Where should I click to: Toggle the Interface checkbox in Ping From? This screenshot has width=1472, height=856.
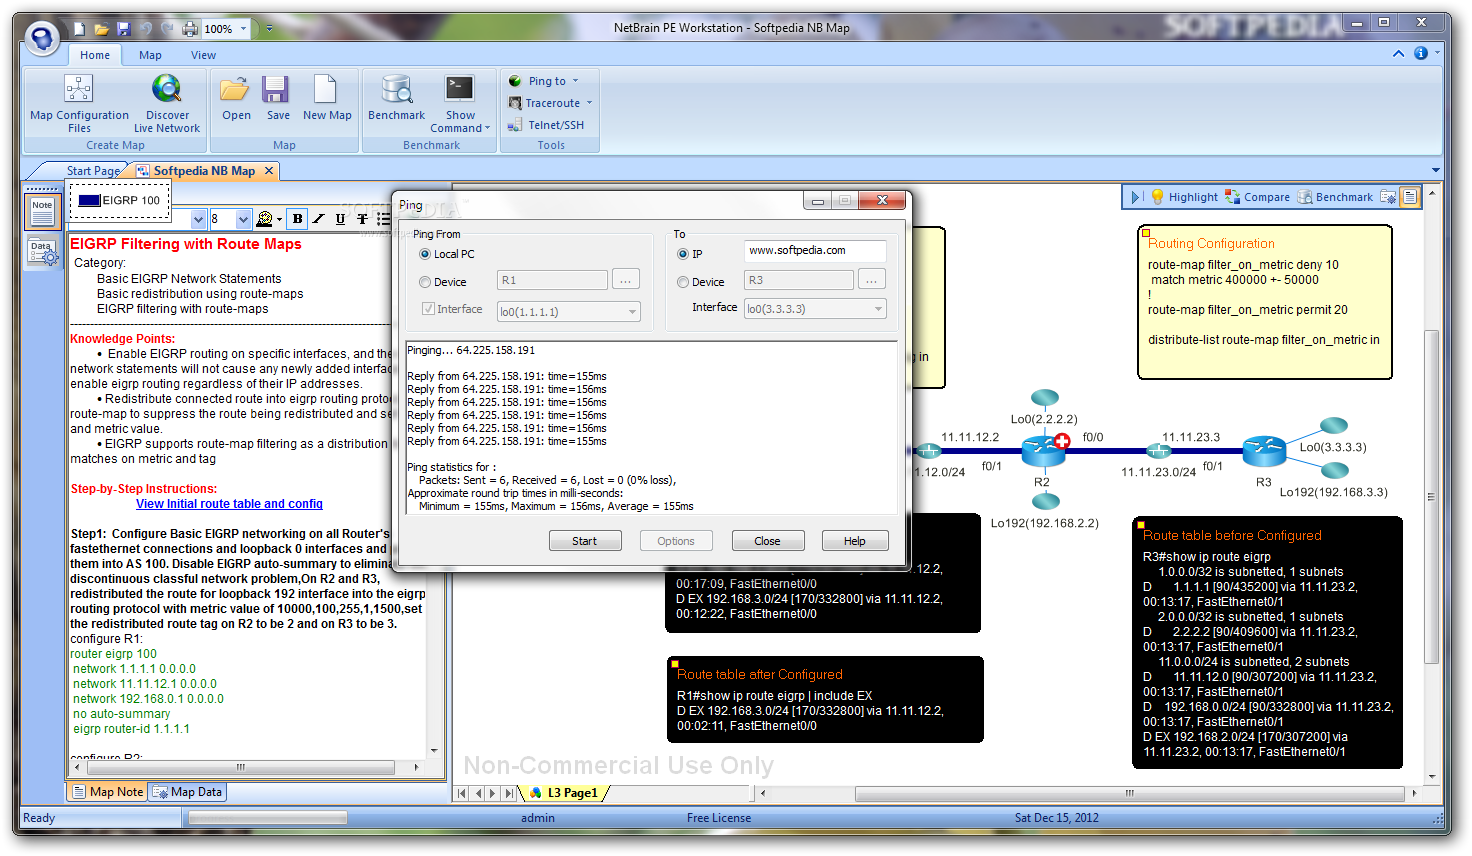click(x=428, y=309)
